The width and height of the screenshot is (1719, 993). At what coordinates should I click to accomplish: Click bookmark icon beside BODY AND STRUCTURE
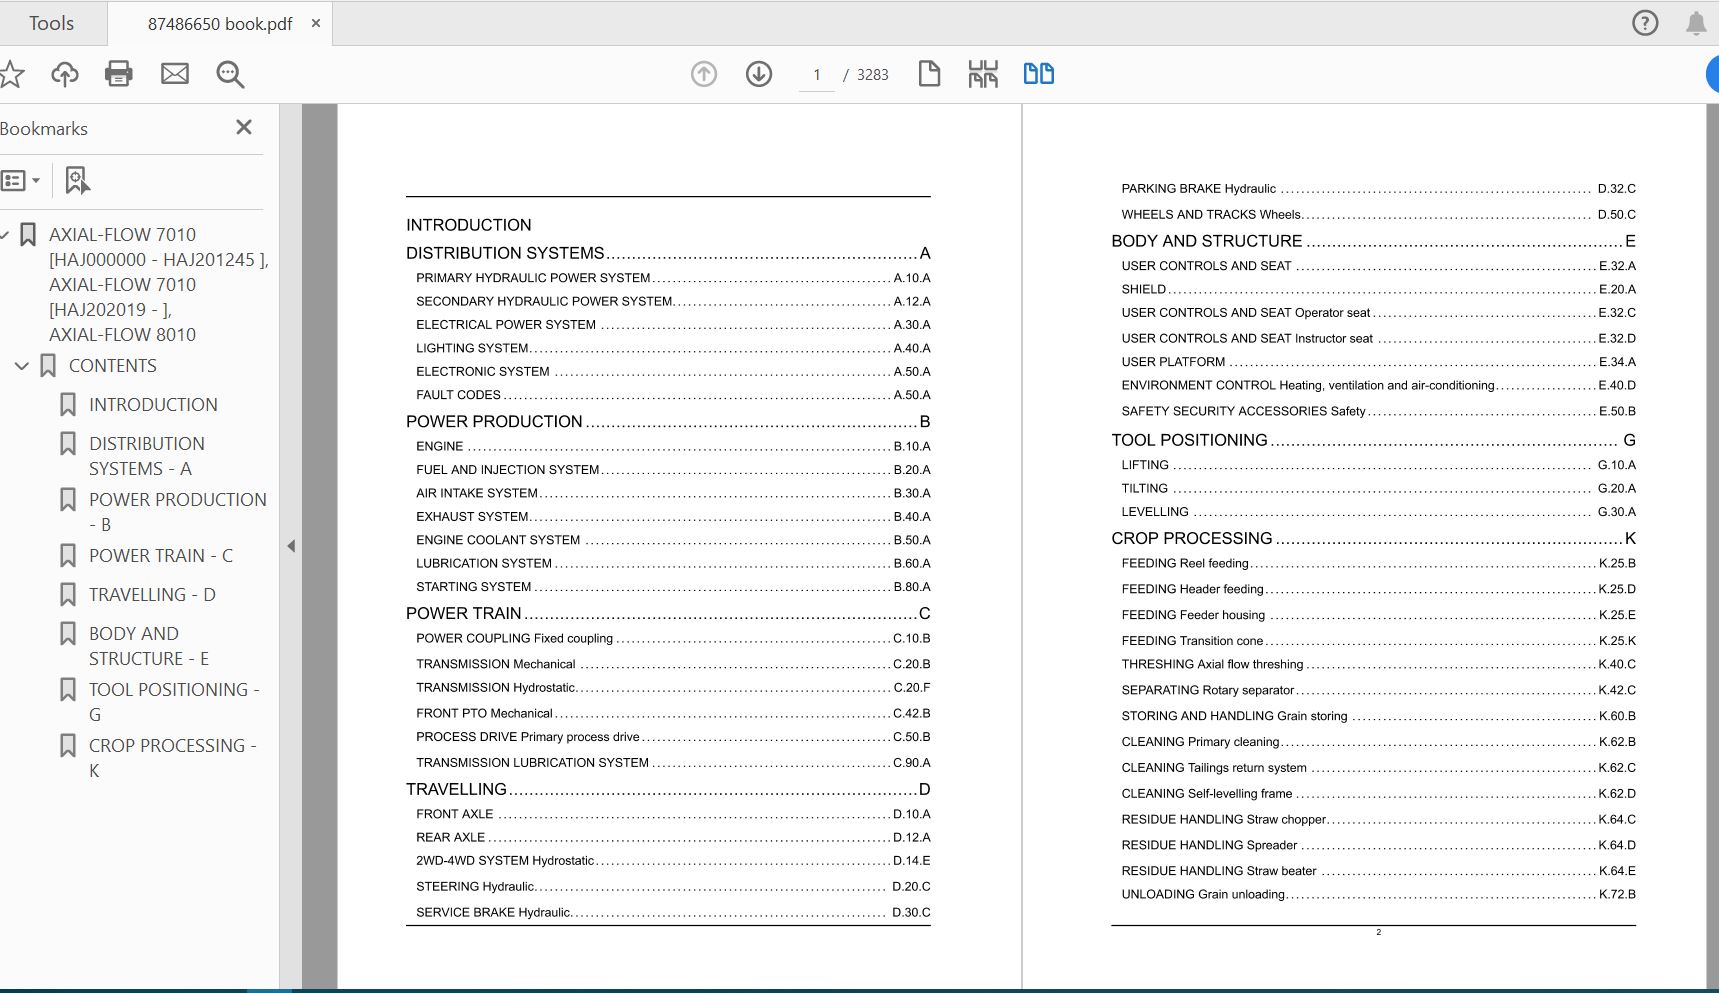[x=68, y=634]
